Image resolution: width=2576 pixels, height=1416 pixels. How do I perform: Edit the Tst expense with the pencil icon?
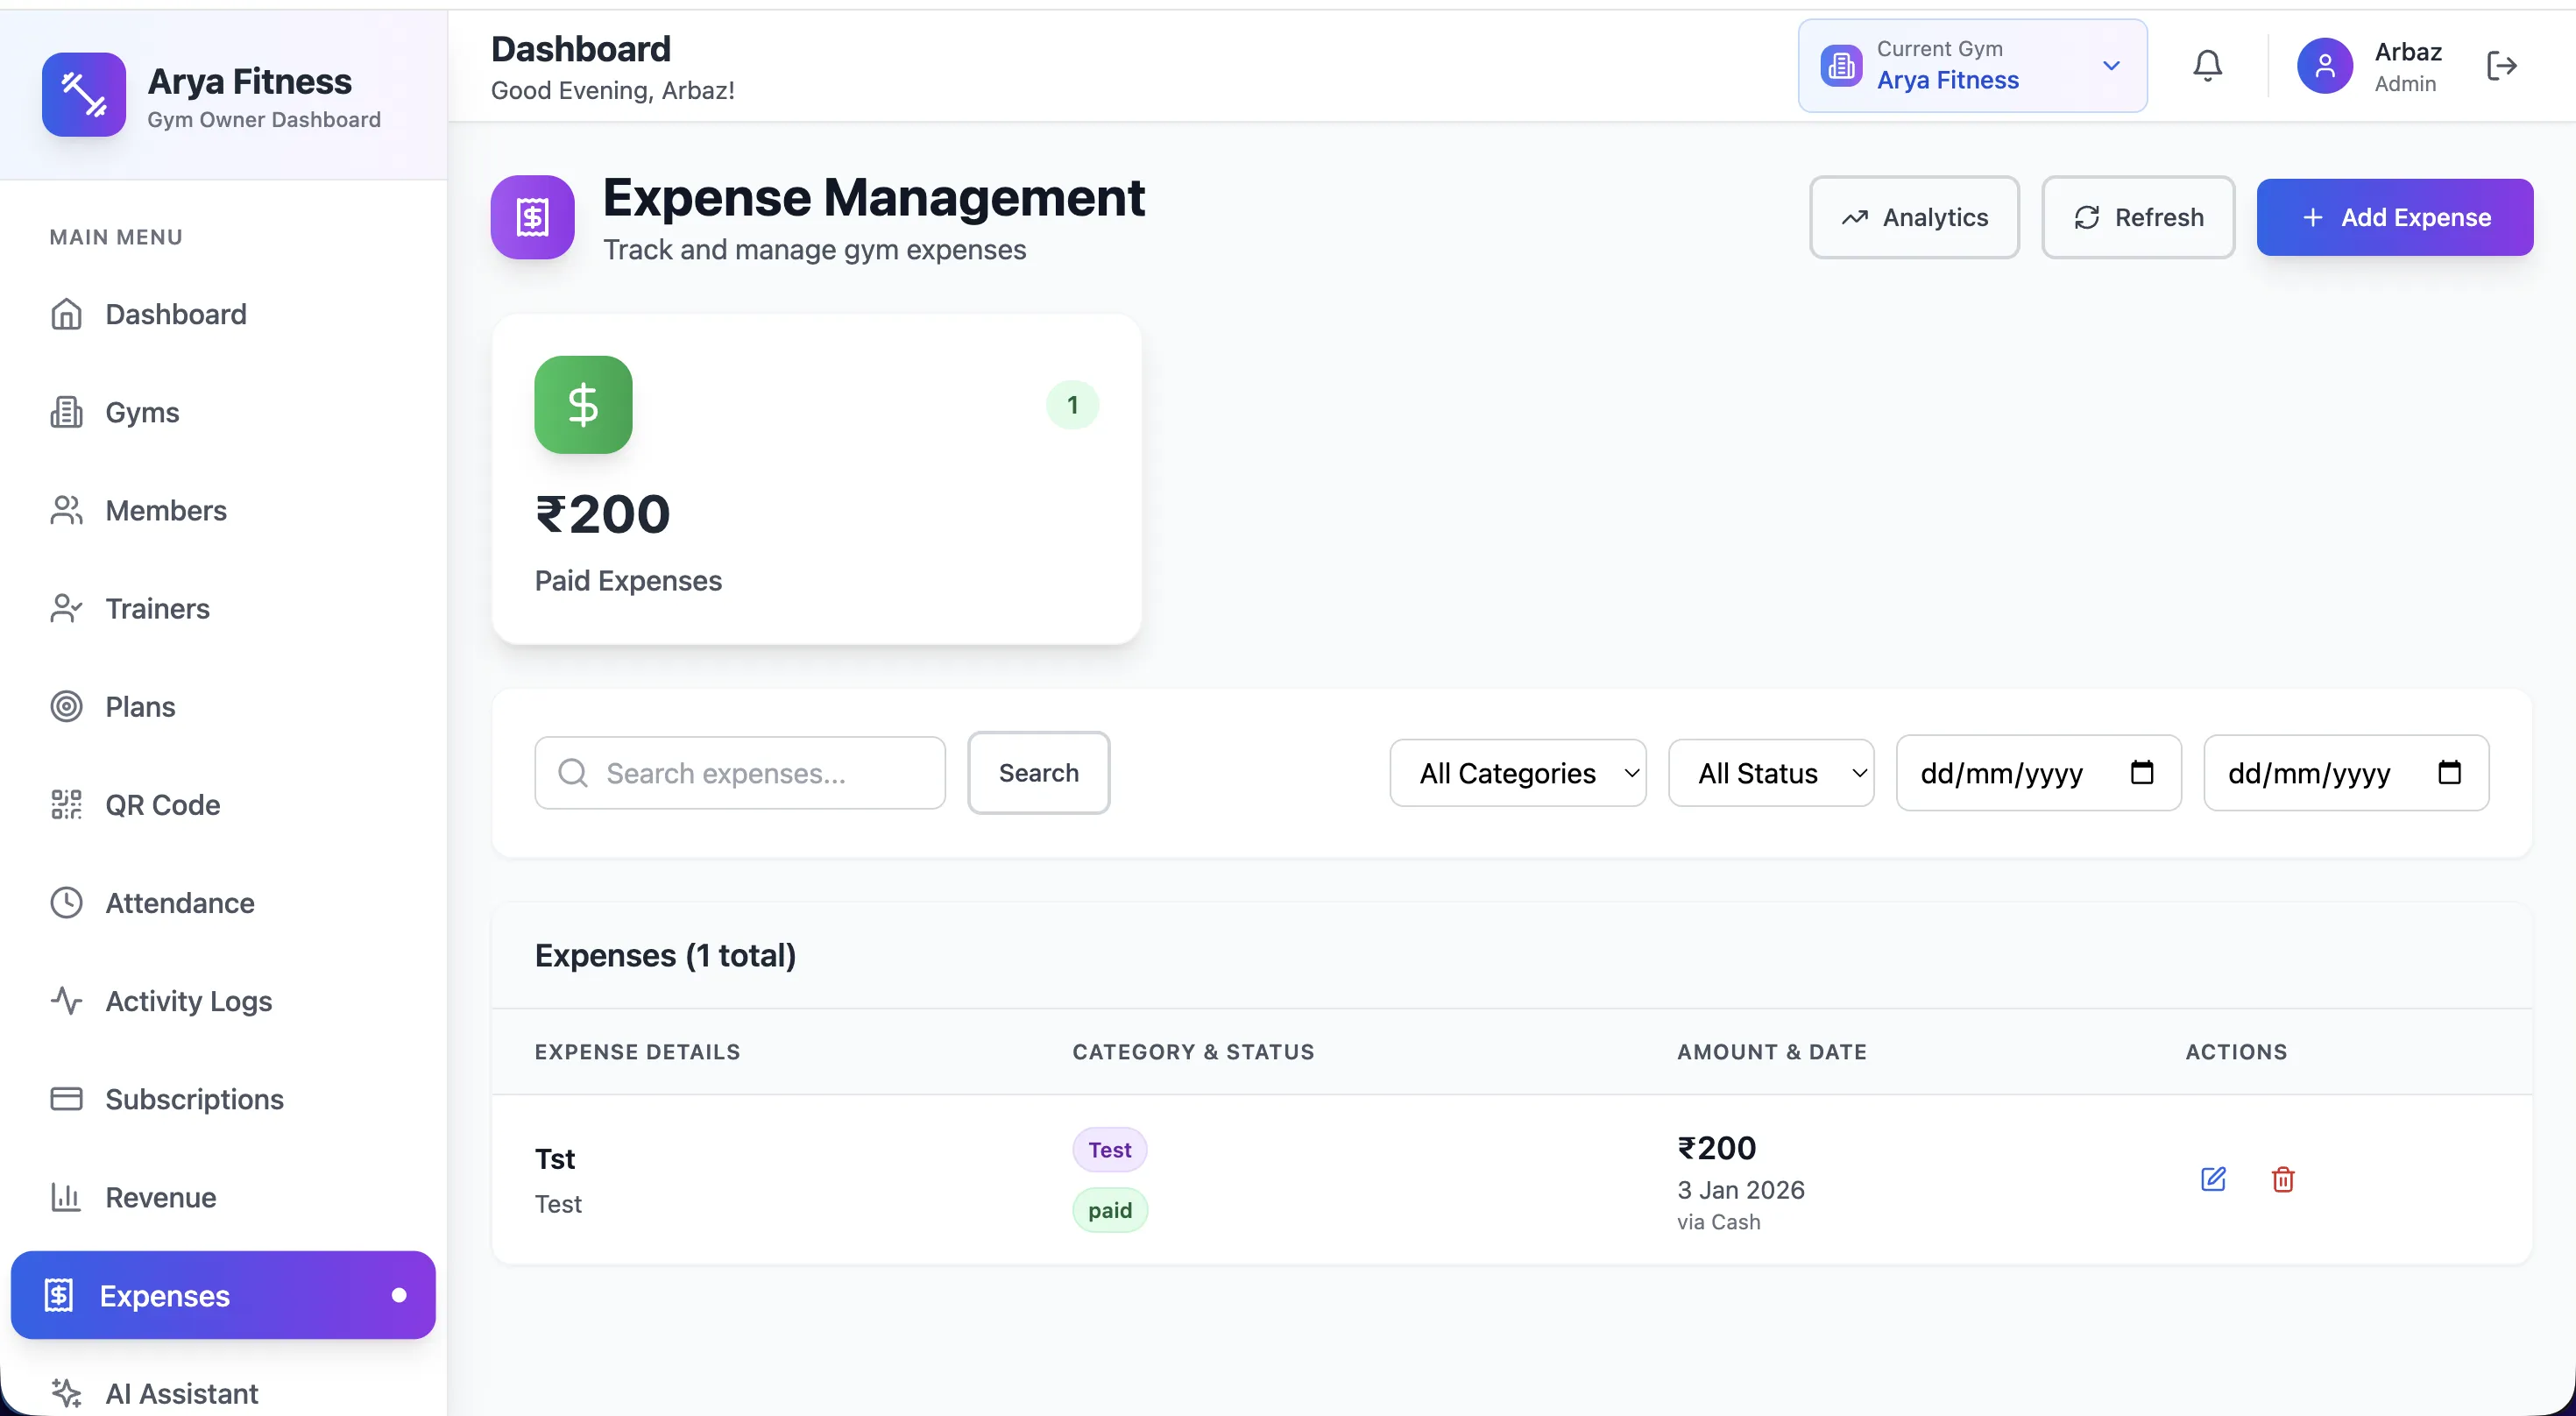tap(2212, 1180)
